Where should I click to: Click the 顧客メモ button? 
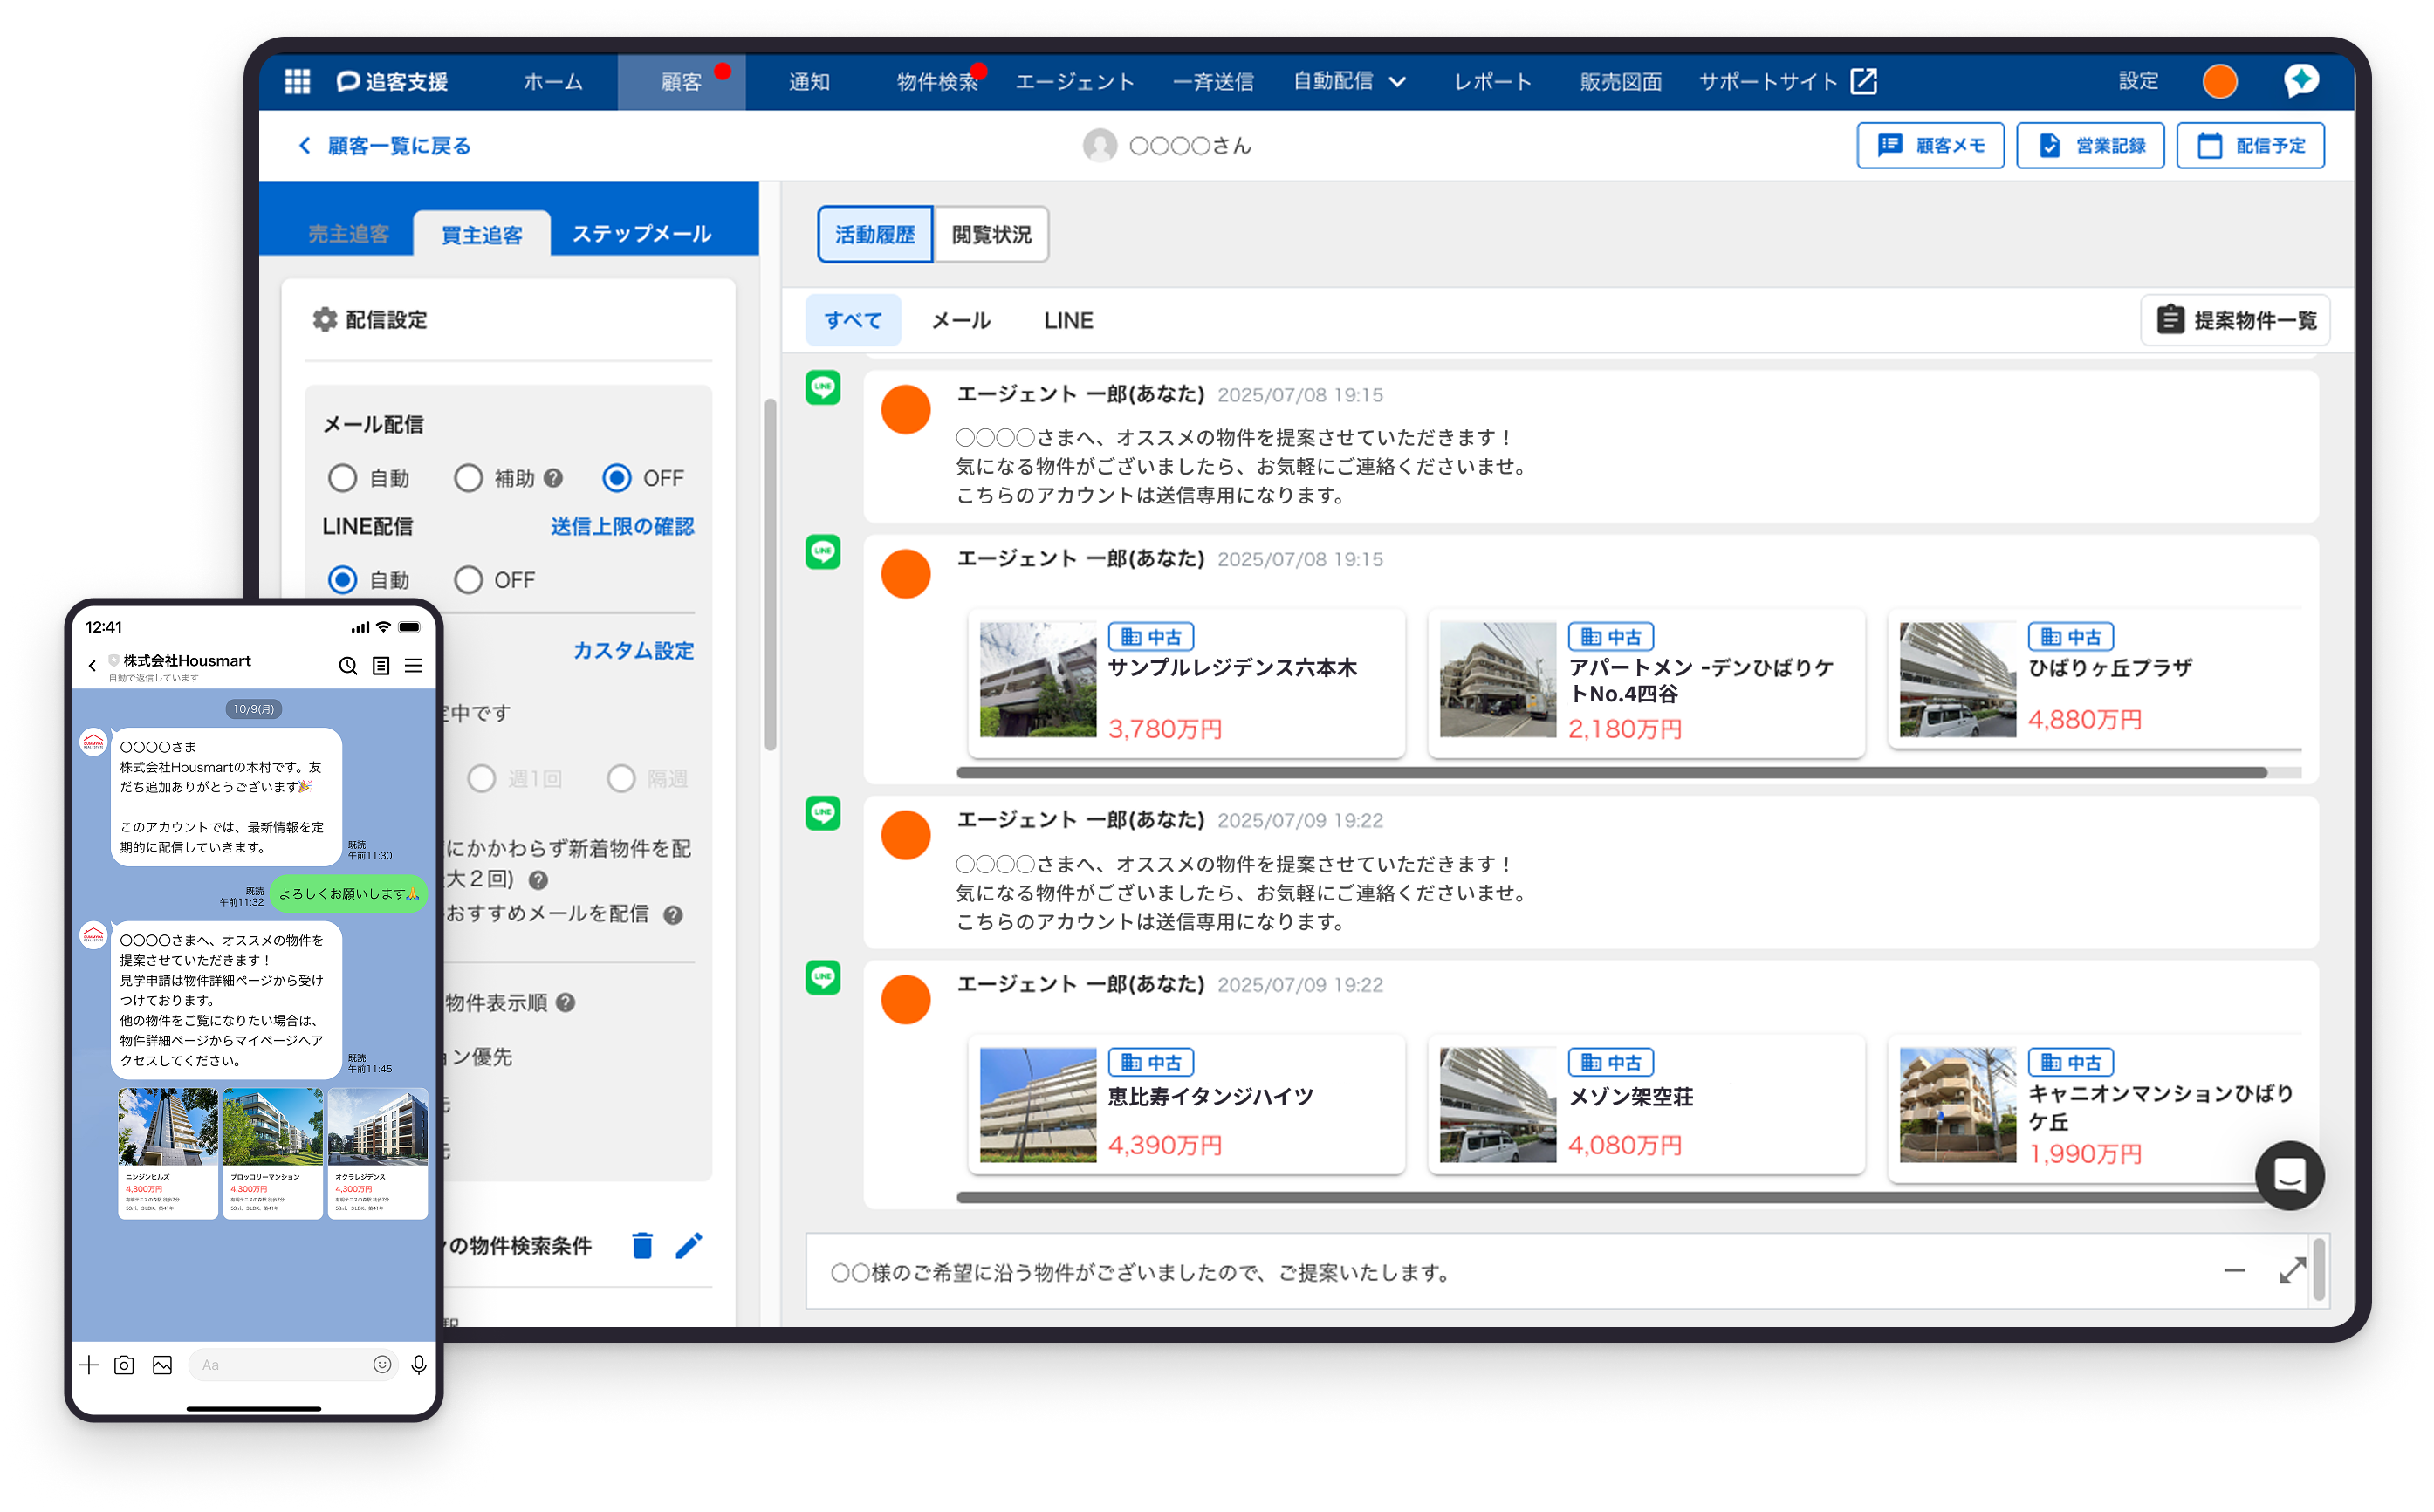pyautogui.click(x=1930, y=146)
